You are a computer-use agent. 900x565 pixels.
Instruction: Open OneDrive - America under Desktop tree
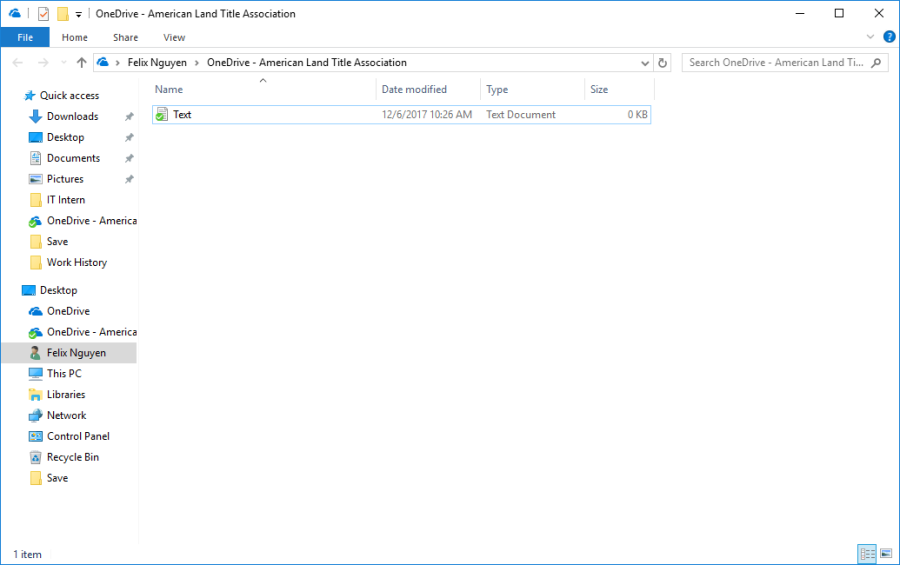pos(92,332)
